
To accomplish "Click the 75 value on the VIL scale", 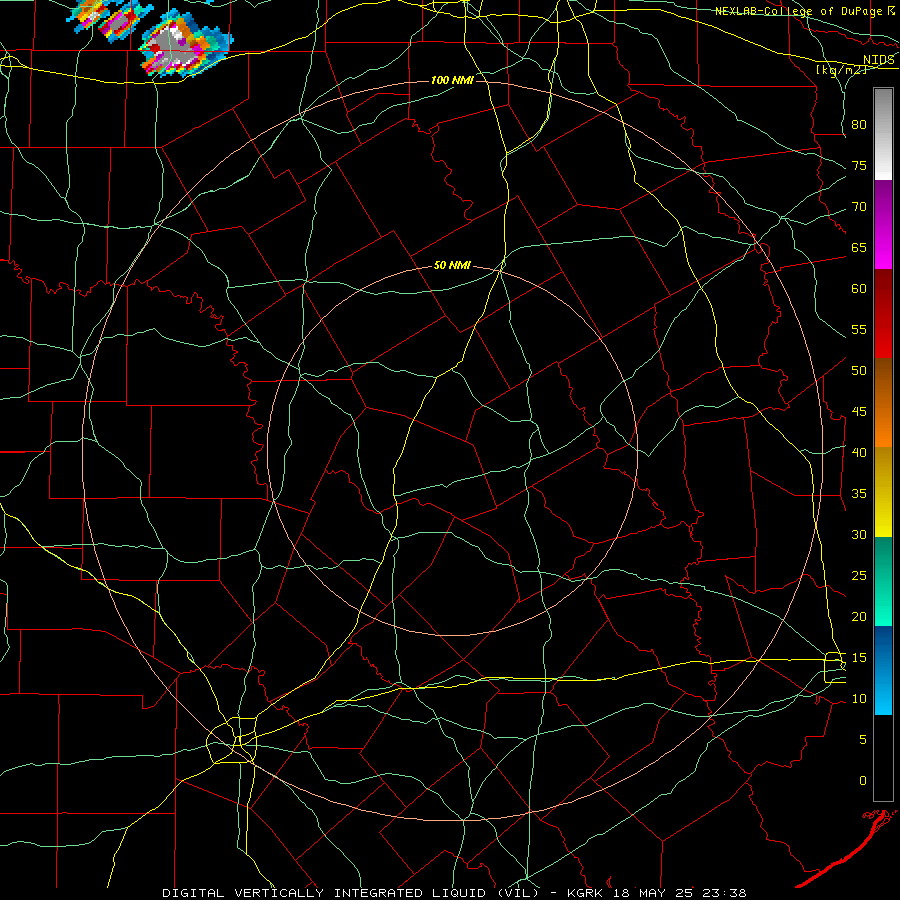I will [x=859, y=165].
